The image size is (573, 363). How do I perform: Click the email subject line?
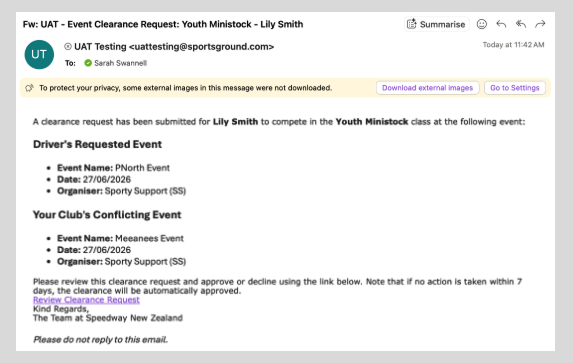tap(163, 24)
